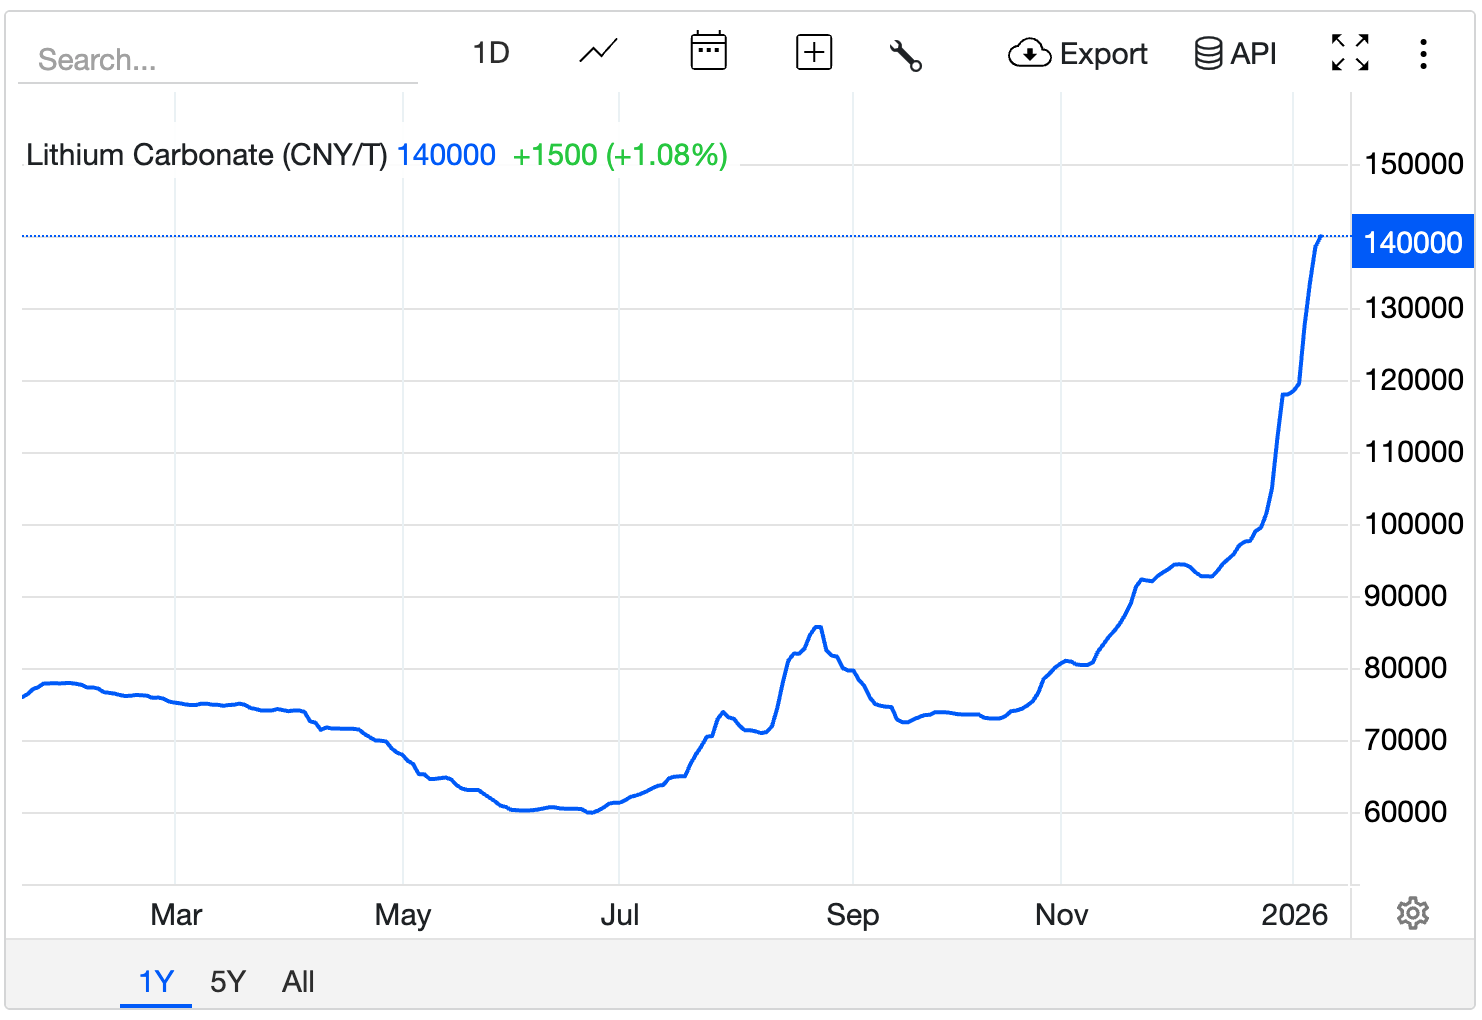
Task: Click the Lithium Carbonate (CNY/T) title
Action: pyautogui.click(x=206, y=155)
